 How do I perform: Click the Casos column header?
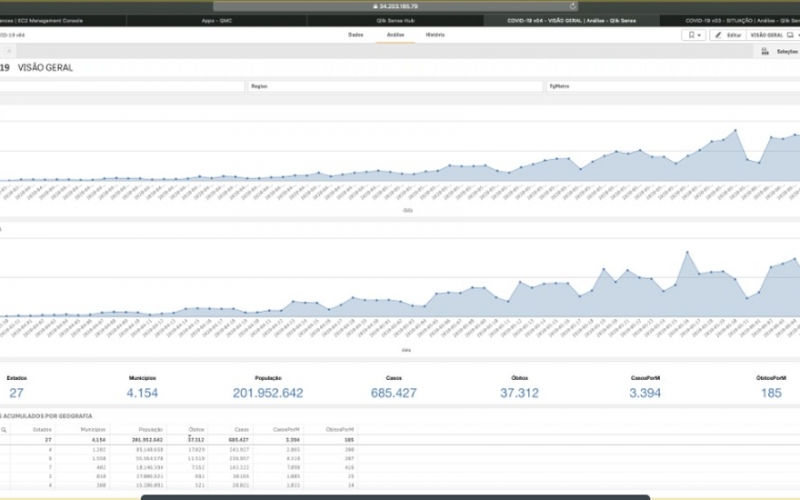[x=241, y=428]
